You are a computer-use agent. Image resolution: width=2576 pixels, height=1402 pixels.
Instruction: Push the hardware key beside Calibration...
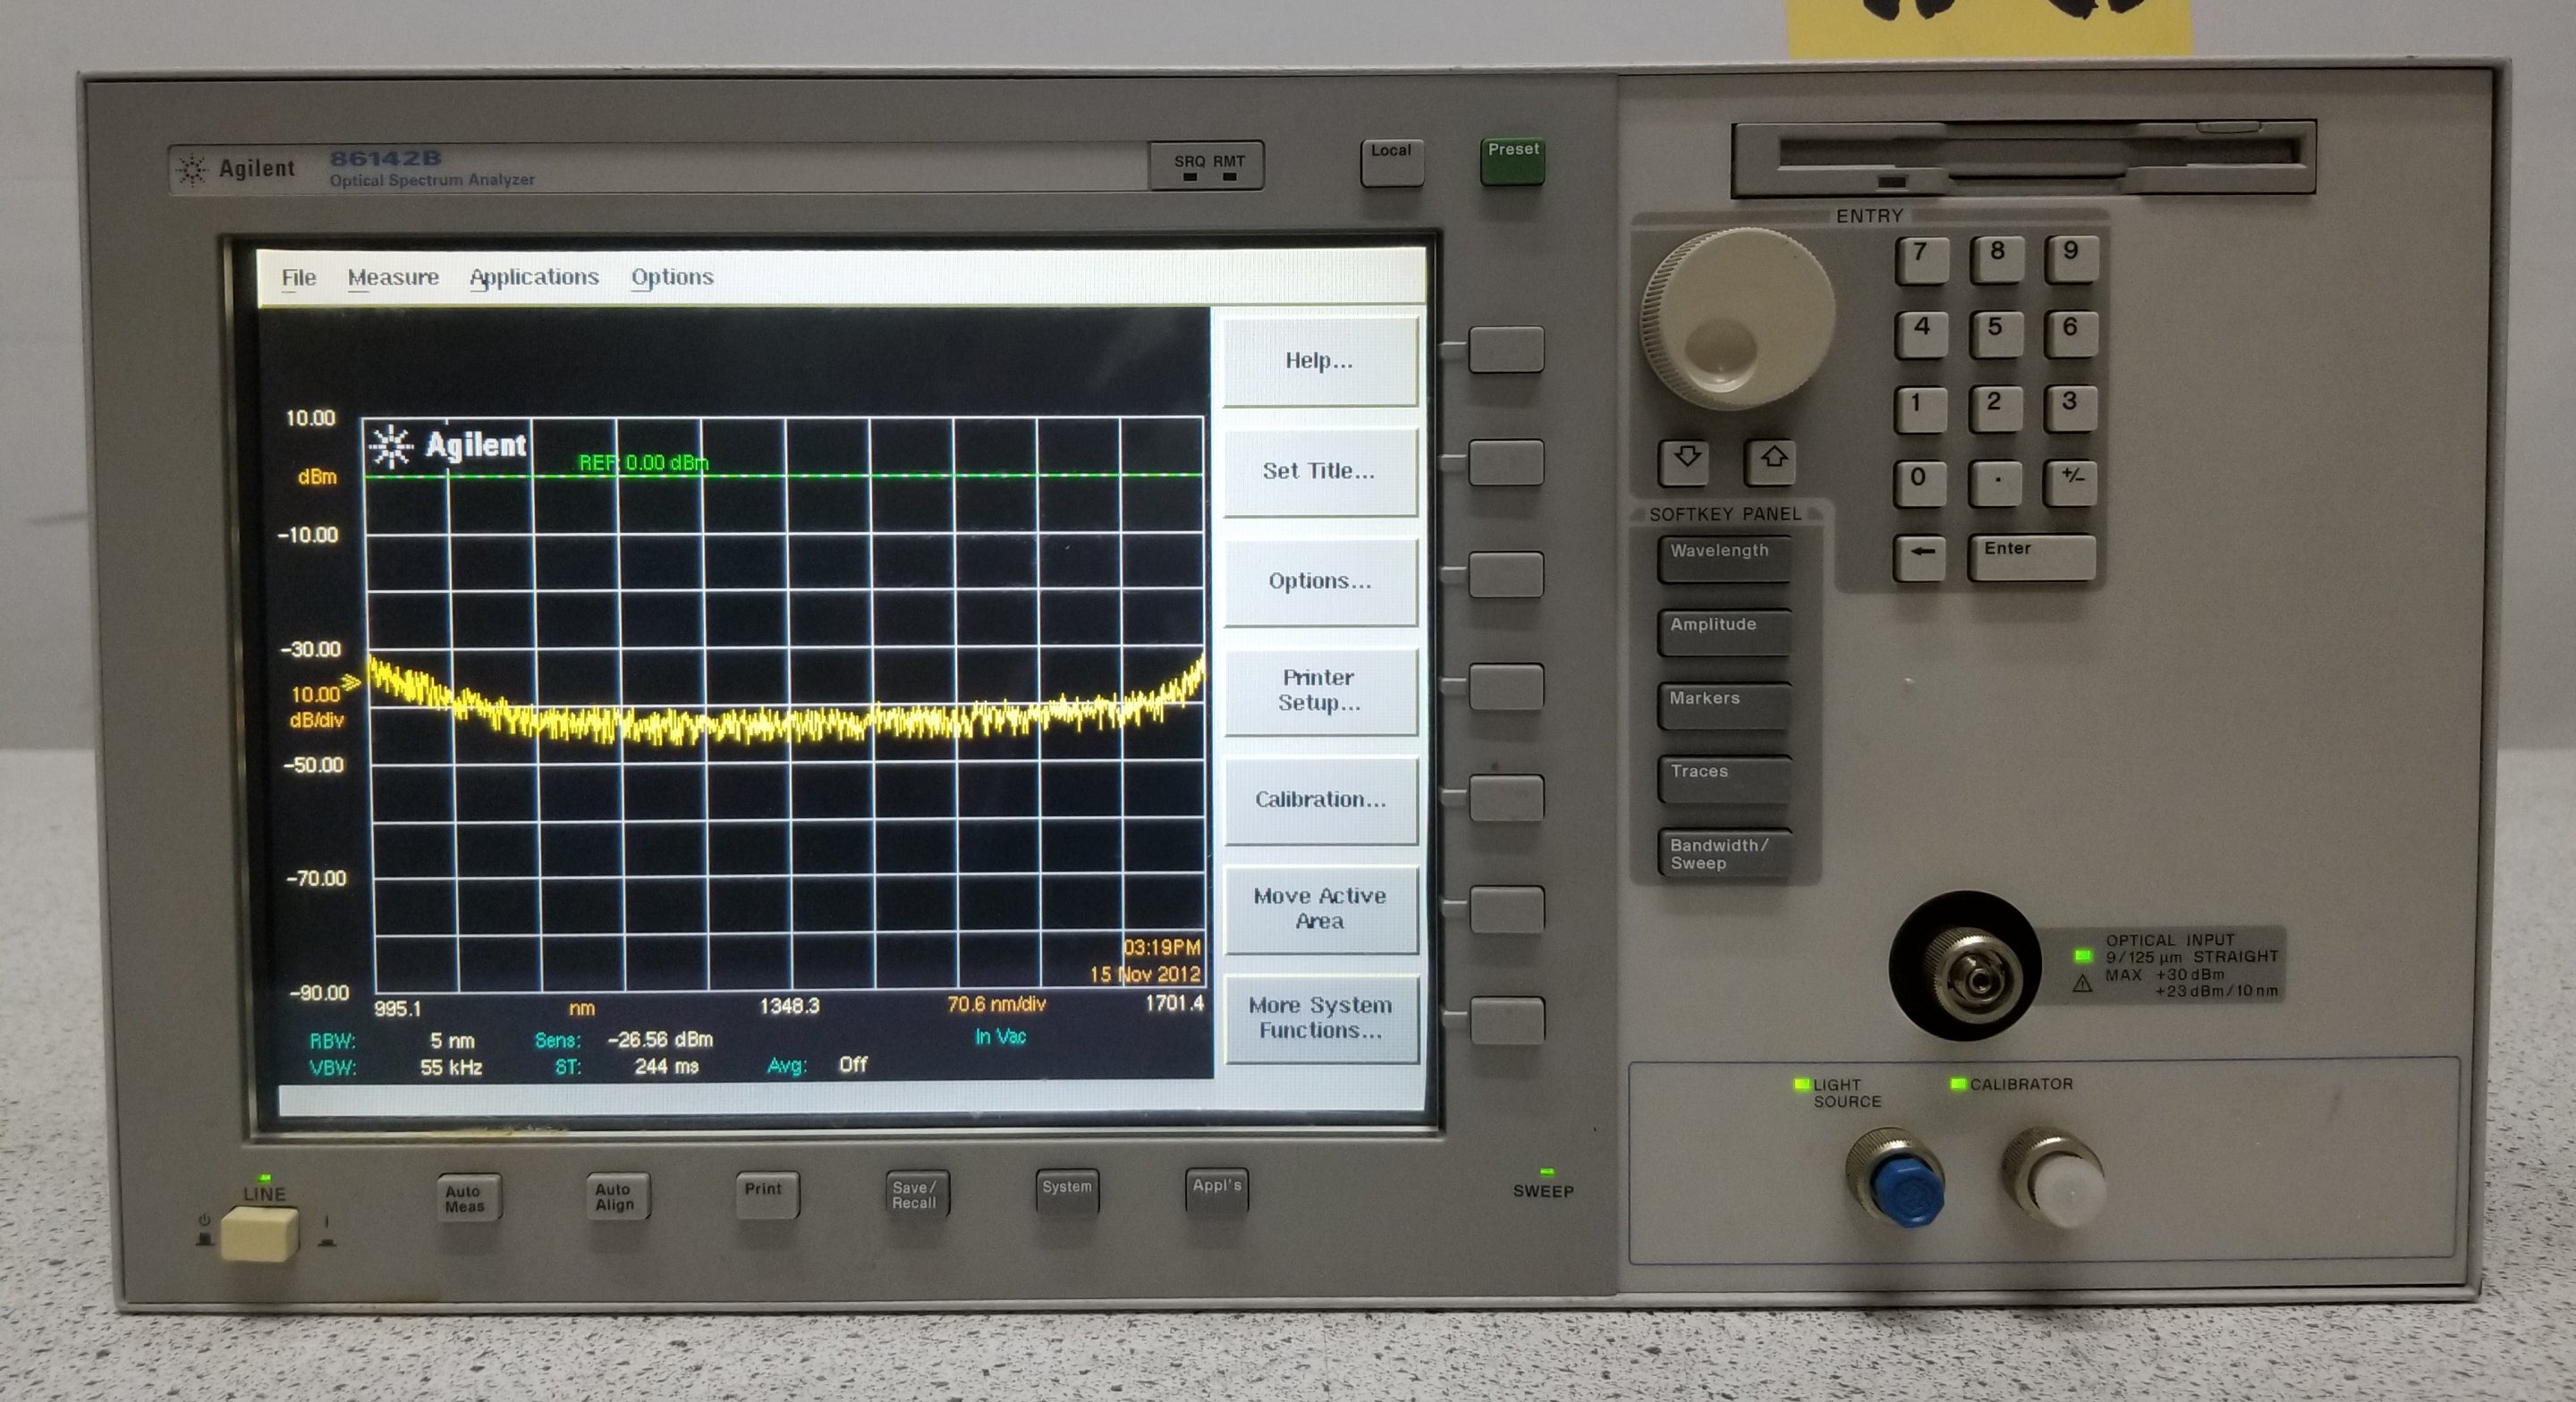pyautogui.click(x=1506, y=797)
